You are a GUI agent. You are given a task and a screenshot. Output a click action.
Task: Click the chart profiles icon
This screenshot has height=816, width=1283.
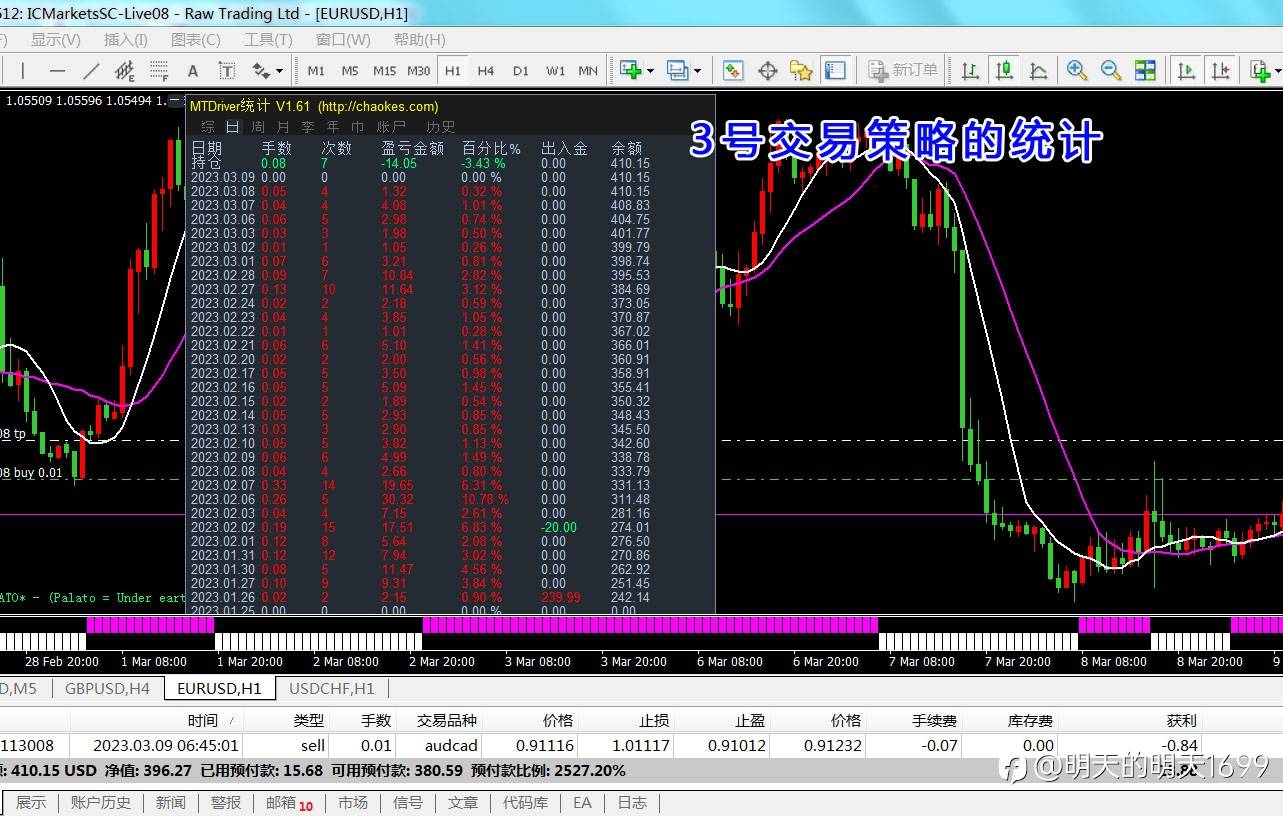(677, 70)
